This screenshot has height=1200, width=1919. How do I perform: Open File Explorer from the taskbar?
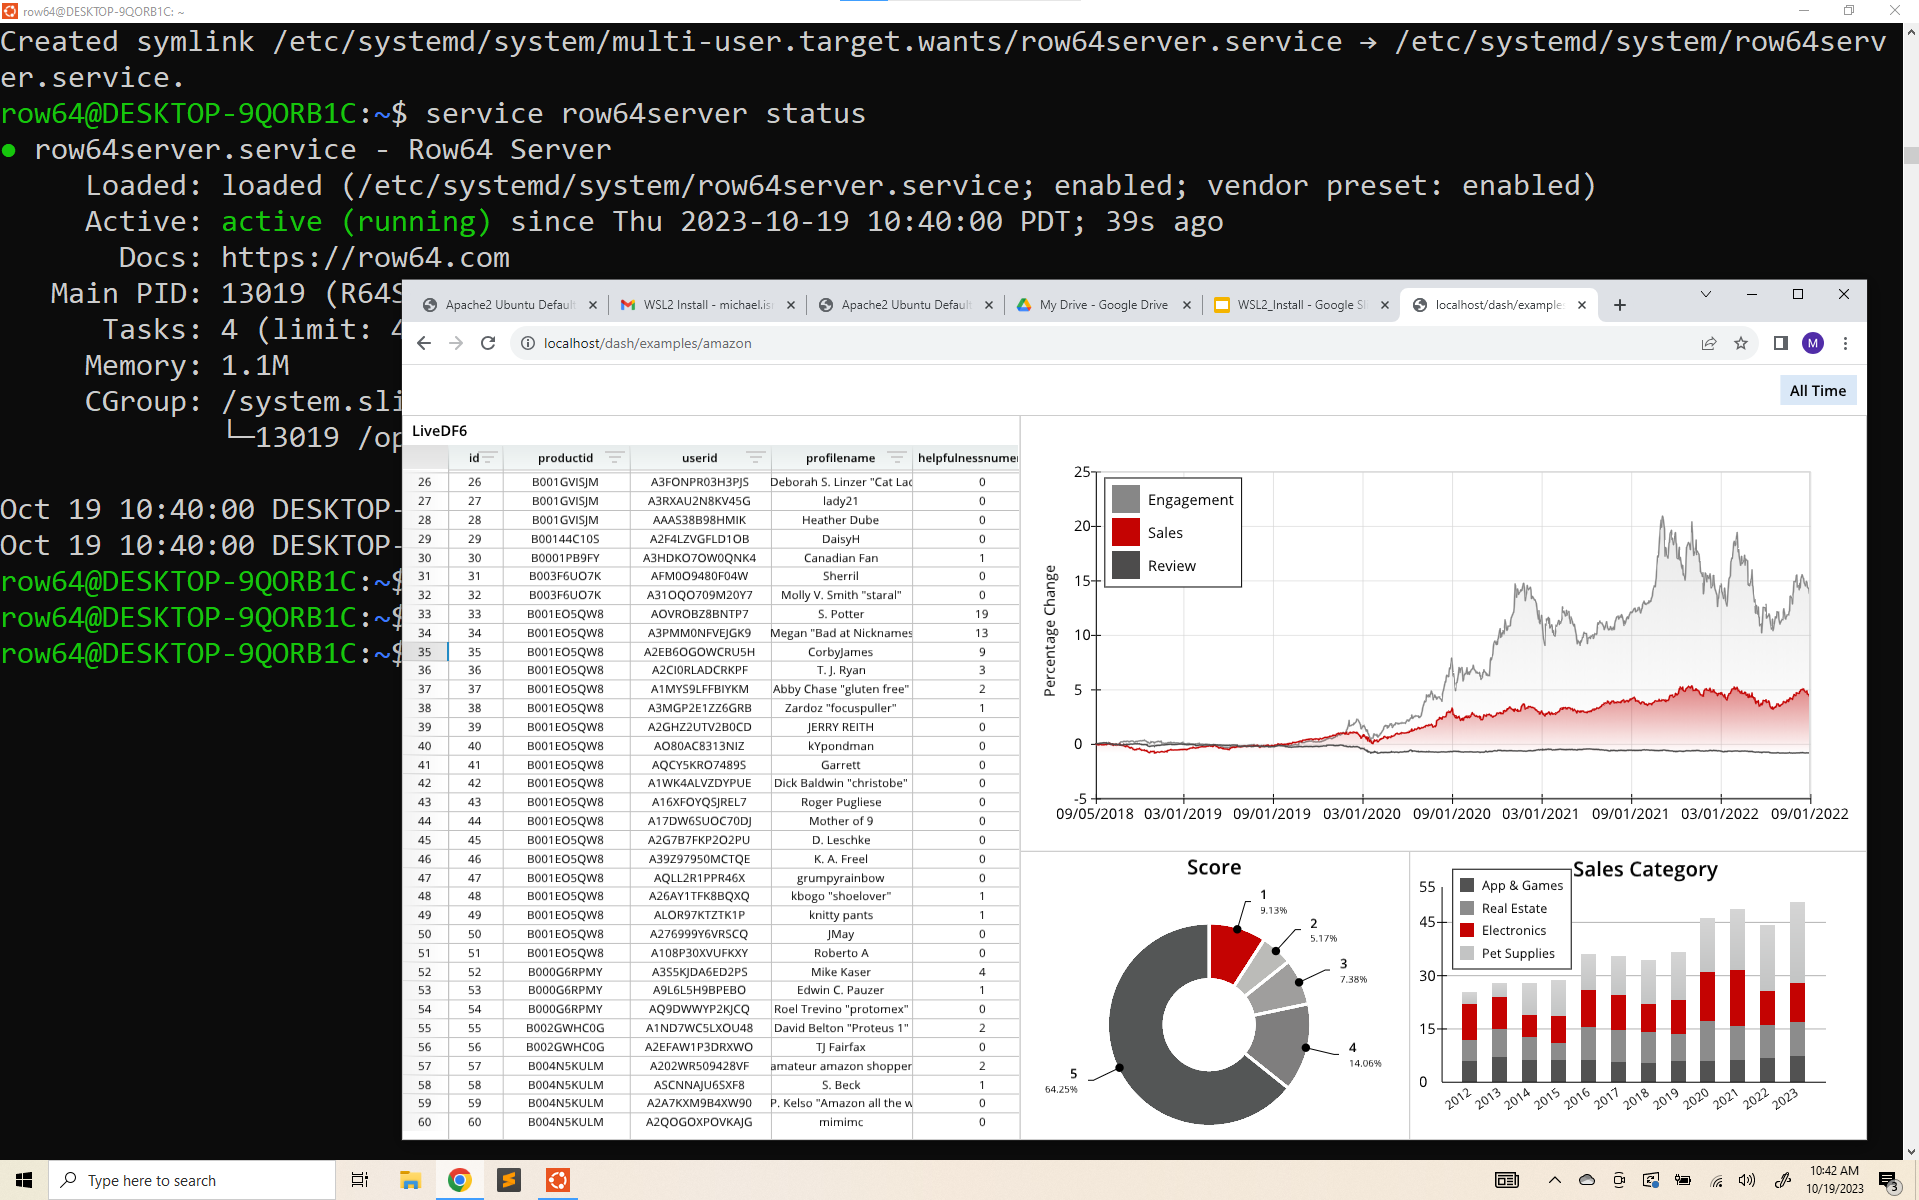click(x=410, y=1180)
